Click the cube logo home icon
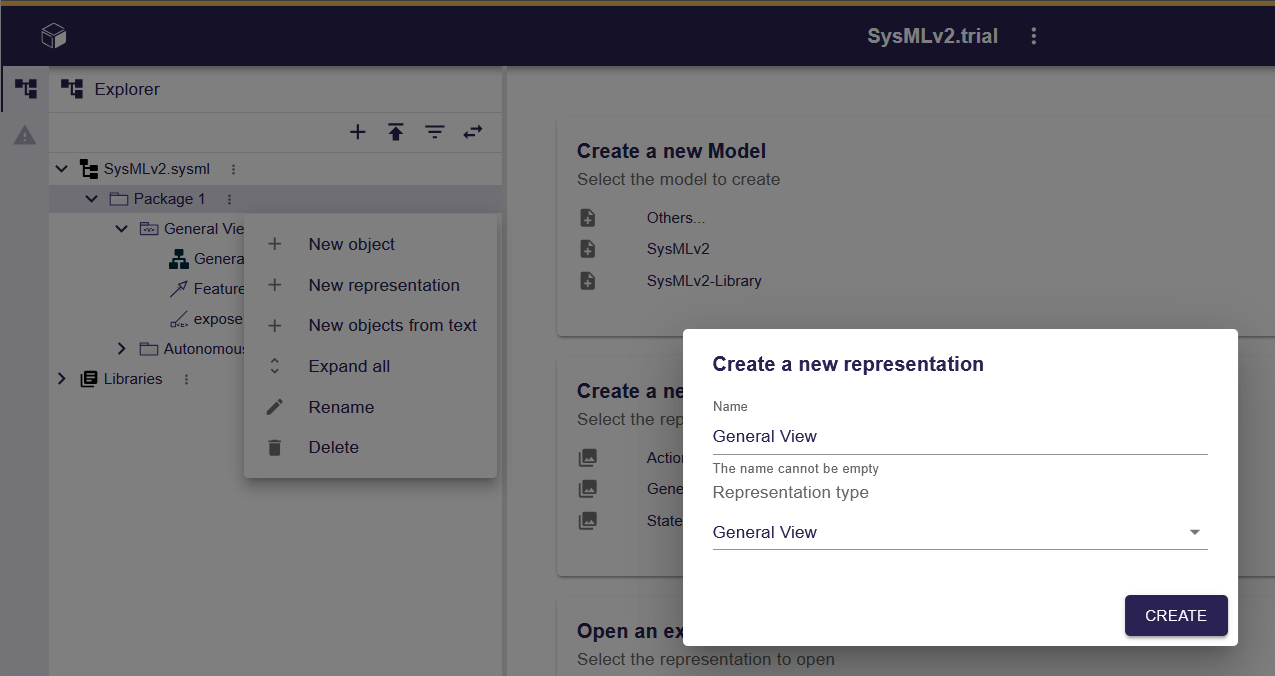The width and height of the screenshot is (1275, 676). (53, 37)
